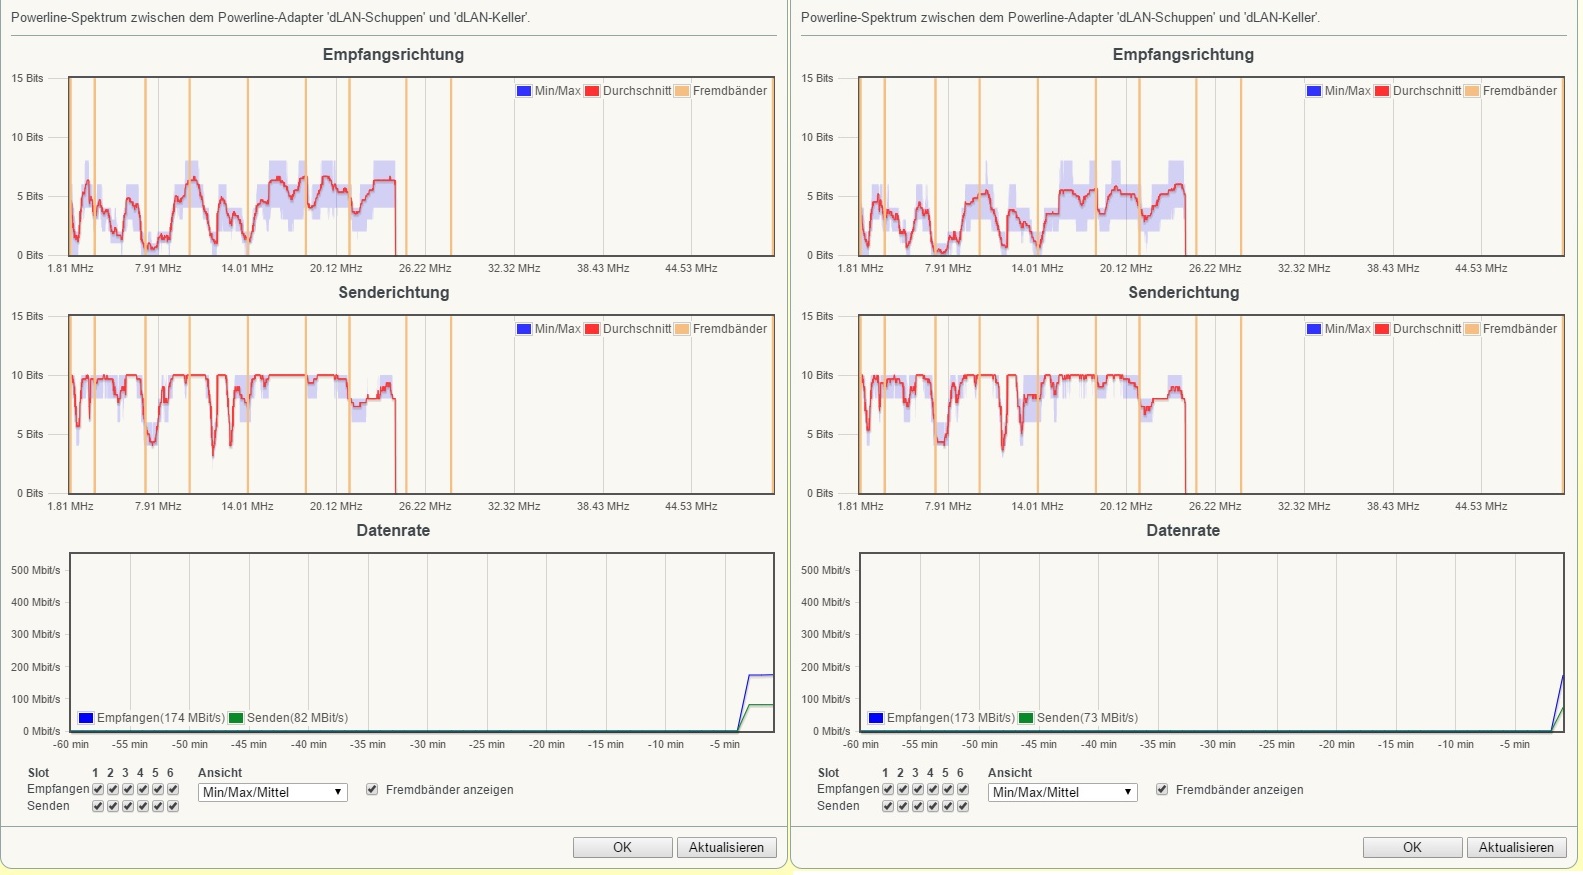Click 'Slot' label in right window
This screenshot has height=875, width=1583.
tap(828, 773)
